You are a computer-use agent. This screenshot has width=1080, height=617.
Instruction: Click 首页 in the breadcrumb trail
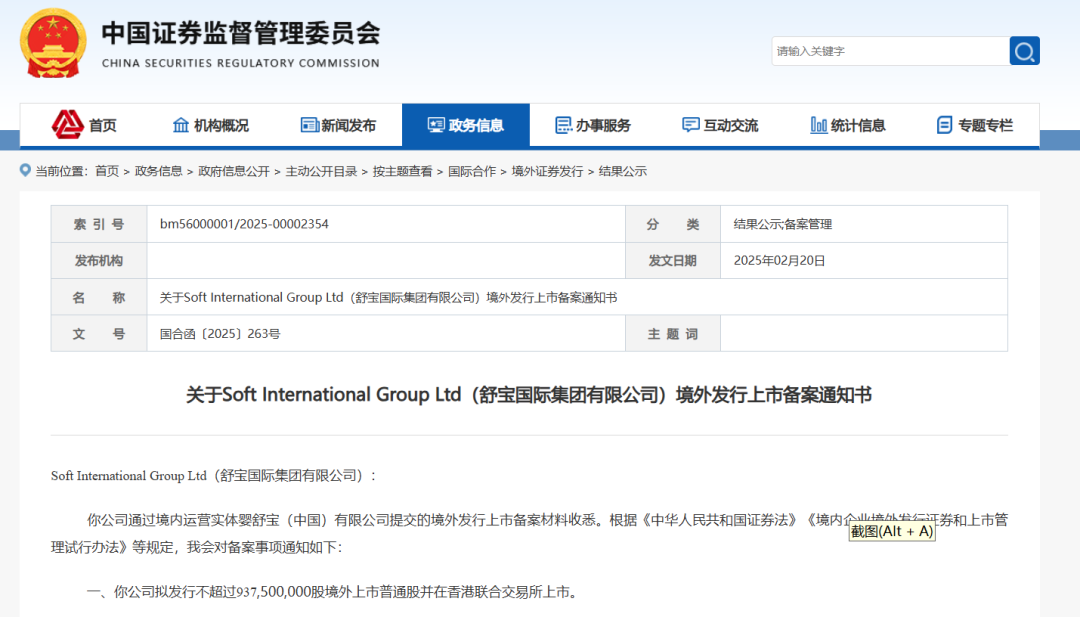pyautogui.click(x=107, y=171)
